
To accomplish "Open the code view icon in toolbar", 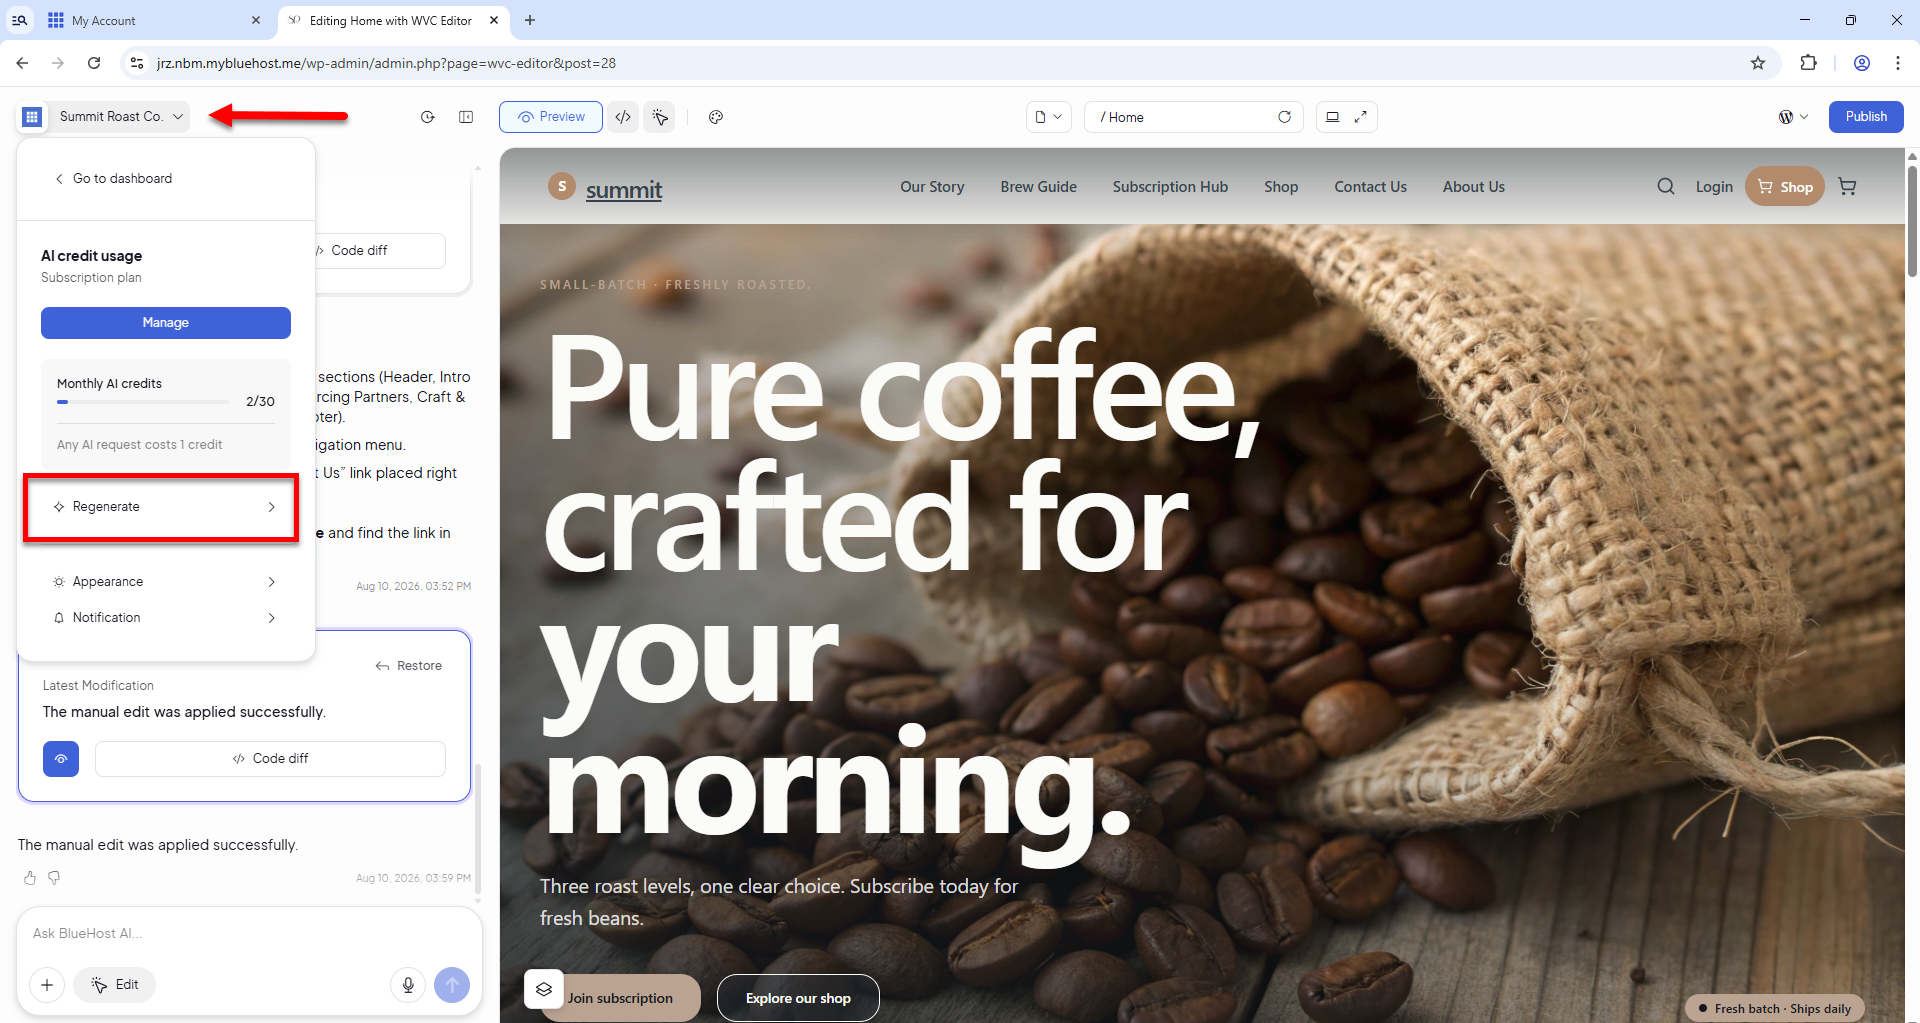I will tap(623, 117).
